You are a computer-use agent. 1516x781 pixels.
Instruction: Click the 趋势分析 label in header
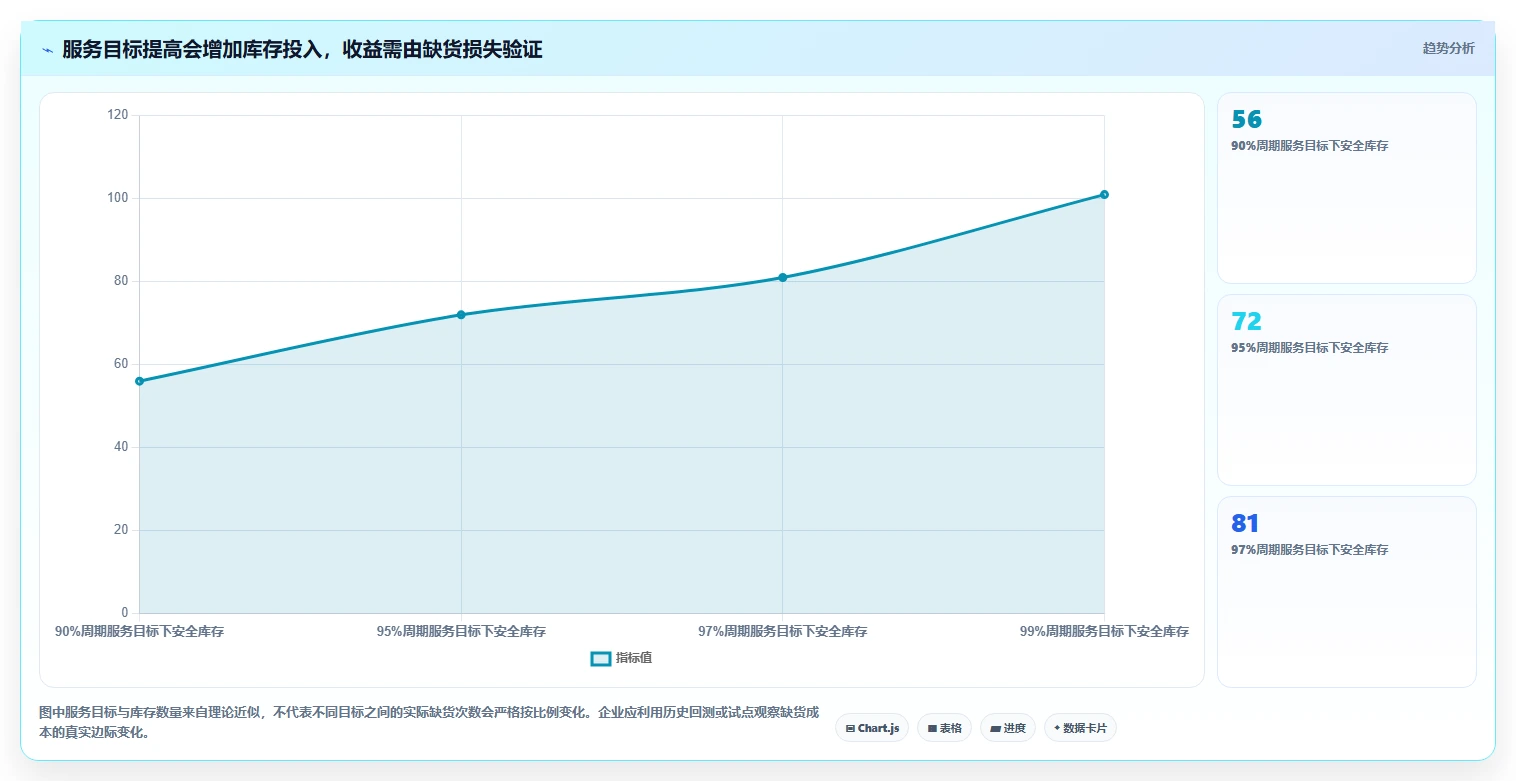(x=1448, y=48)
